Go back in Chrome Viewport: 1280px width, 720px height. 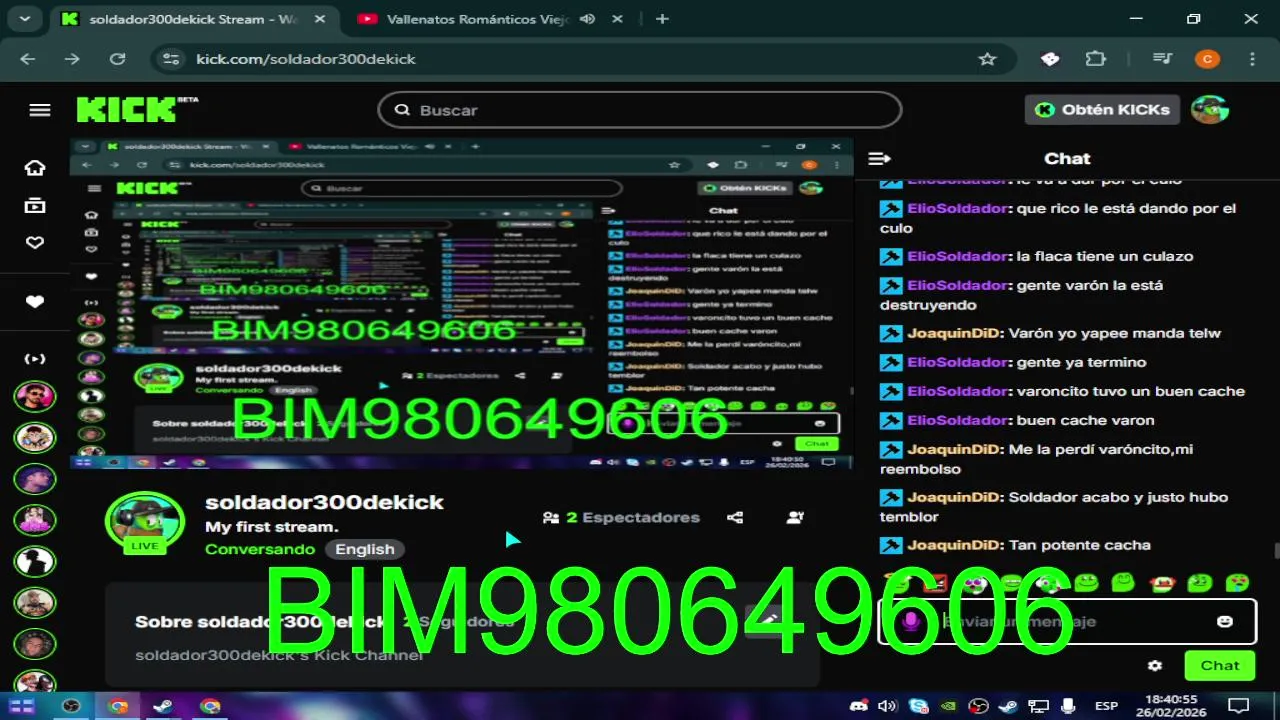tap(27, 59)
